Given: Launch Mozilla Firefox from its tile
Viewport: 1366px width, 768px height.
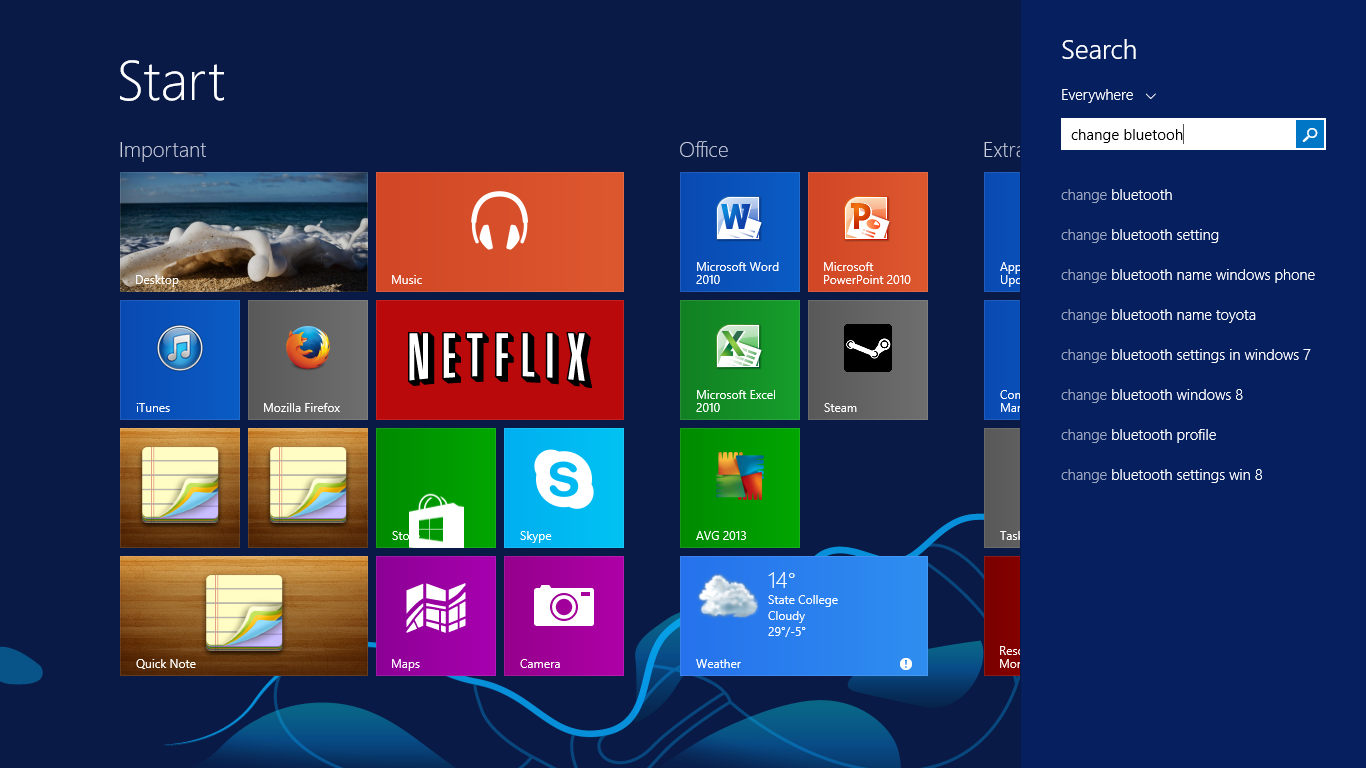Looking at the screenshot, I should (308, 360).
